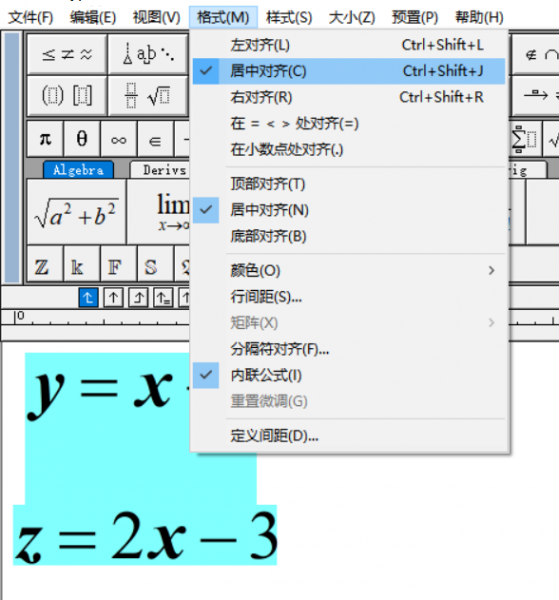559x600 pixels.
Task: Open the 编辑(E) Edit menu
Action: click(x=93, y=18)
